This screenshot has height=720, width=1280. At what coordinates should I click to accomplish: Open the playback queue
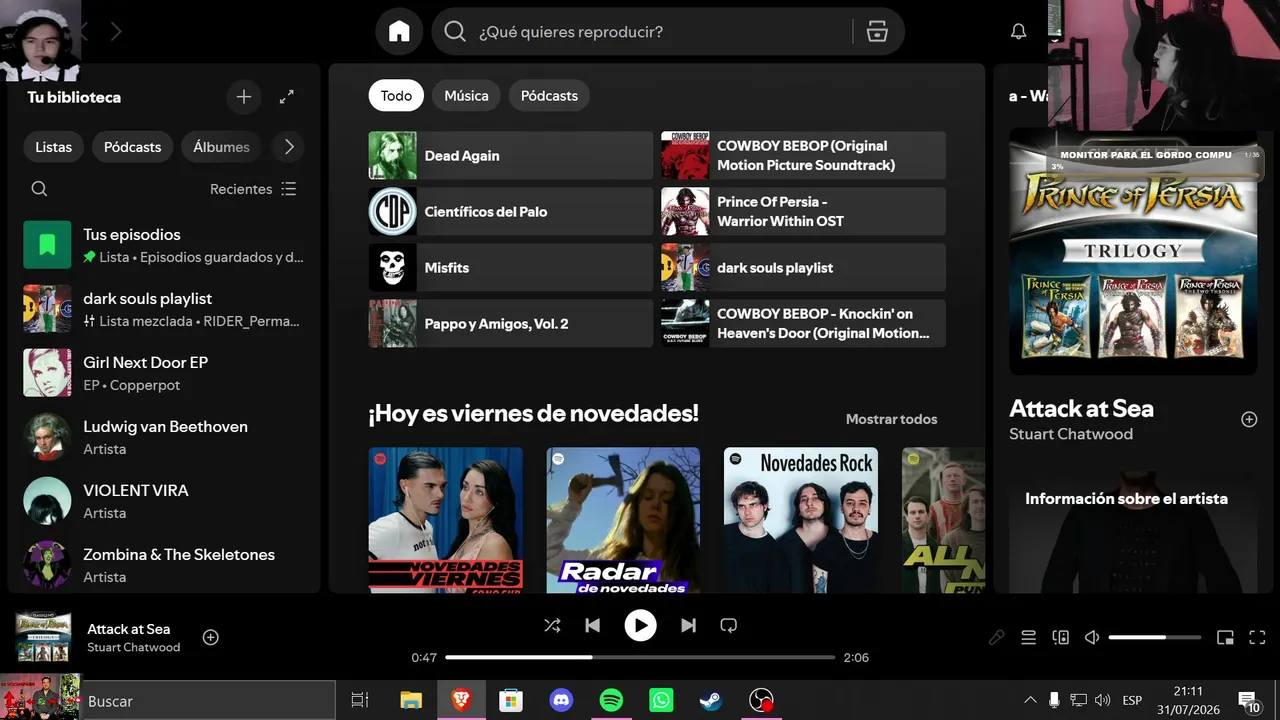click(x=1028, y=638)
